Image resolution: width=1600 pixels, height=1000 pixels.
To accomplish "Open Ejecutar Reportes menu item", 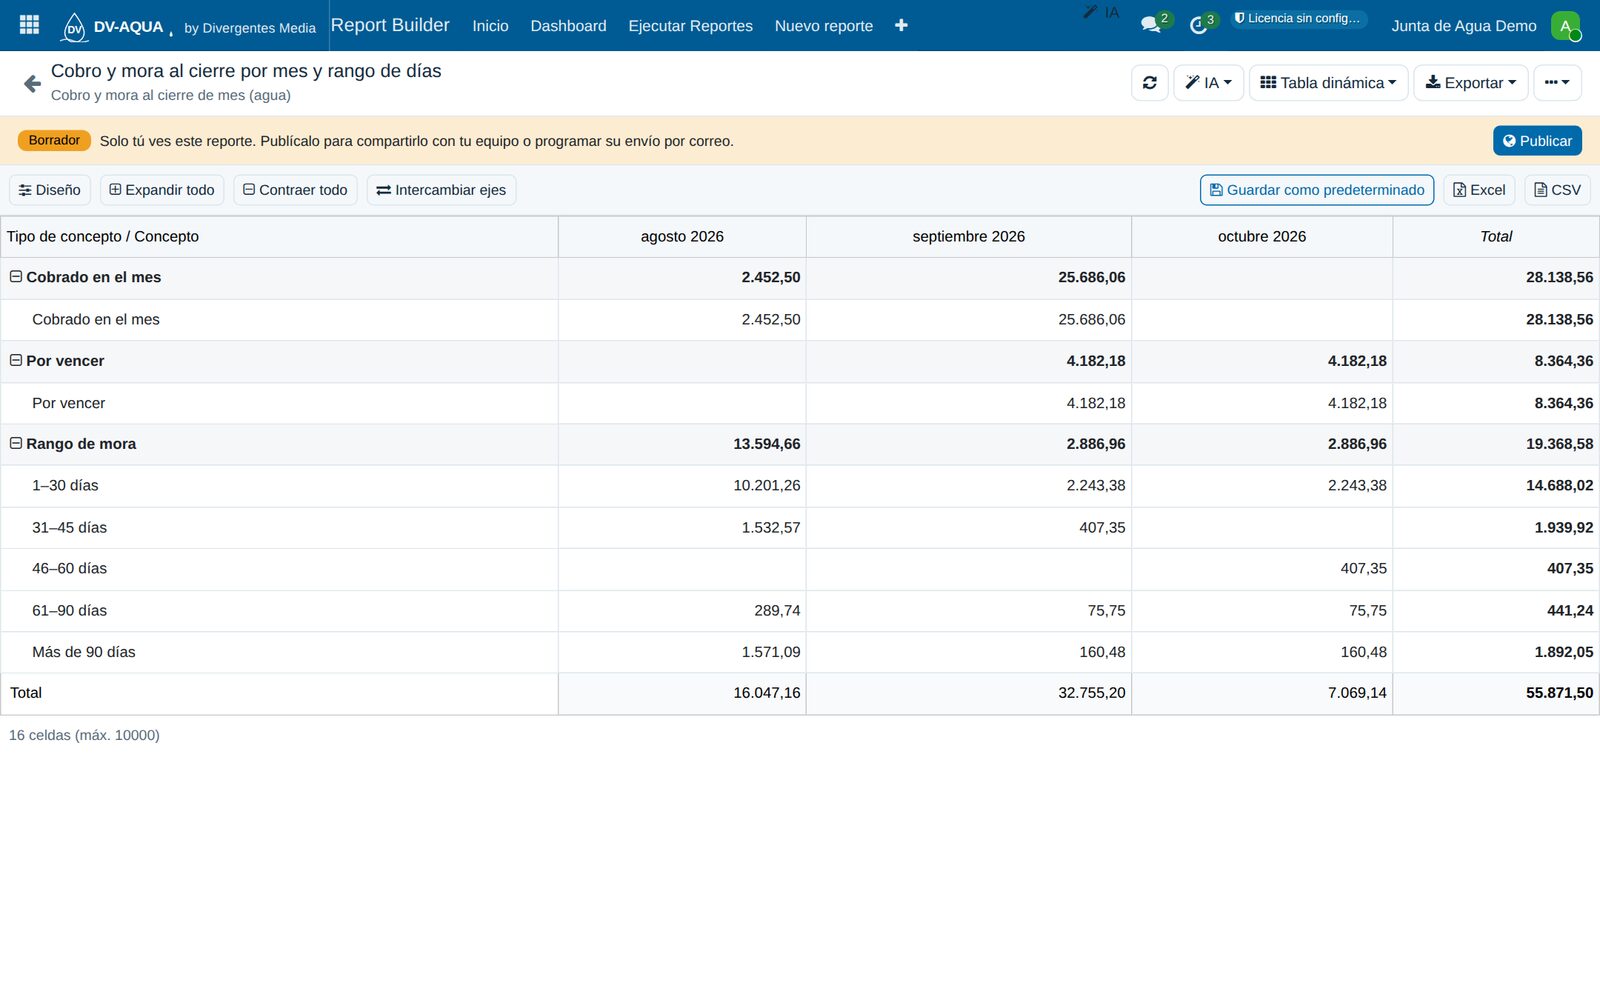I will coord(690,26).
